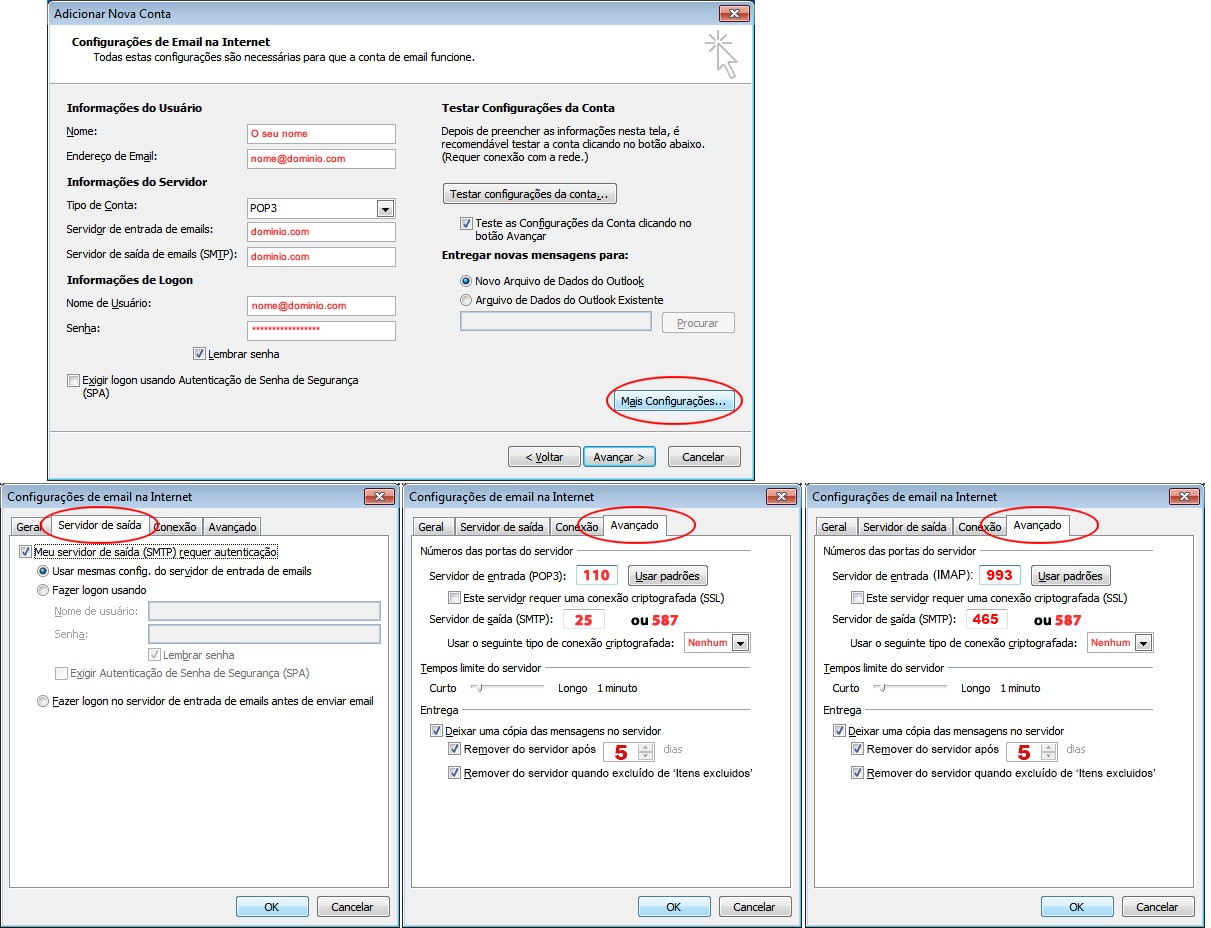Select "Arquivo de Dados do Outlook Existente" option
This screenshot has height=928, width=1211.
pyautogui.click(x=466, y=300)
